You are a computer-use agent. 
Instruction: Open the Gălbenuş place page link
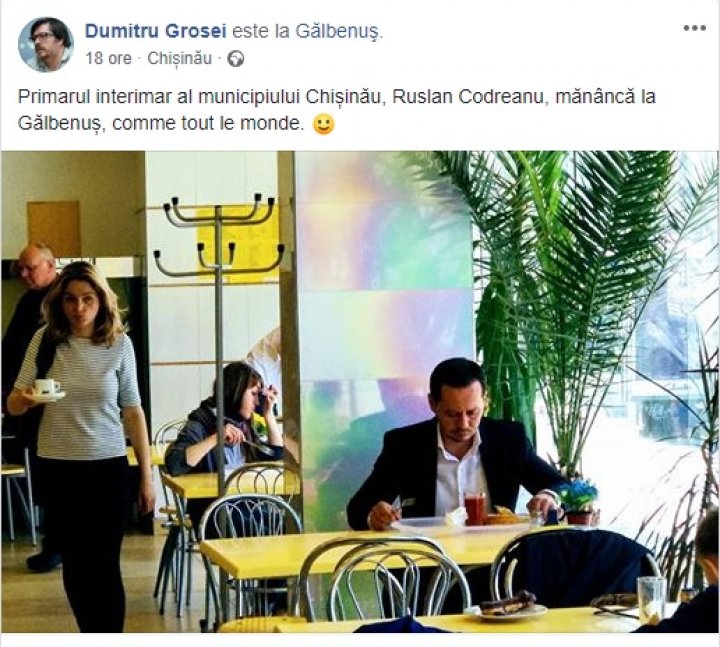pyautogui.click(x=337, y=32)
